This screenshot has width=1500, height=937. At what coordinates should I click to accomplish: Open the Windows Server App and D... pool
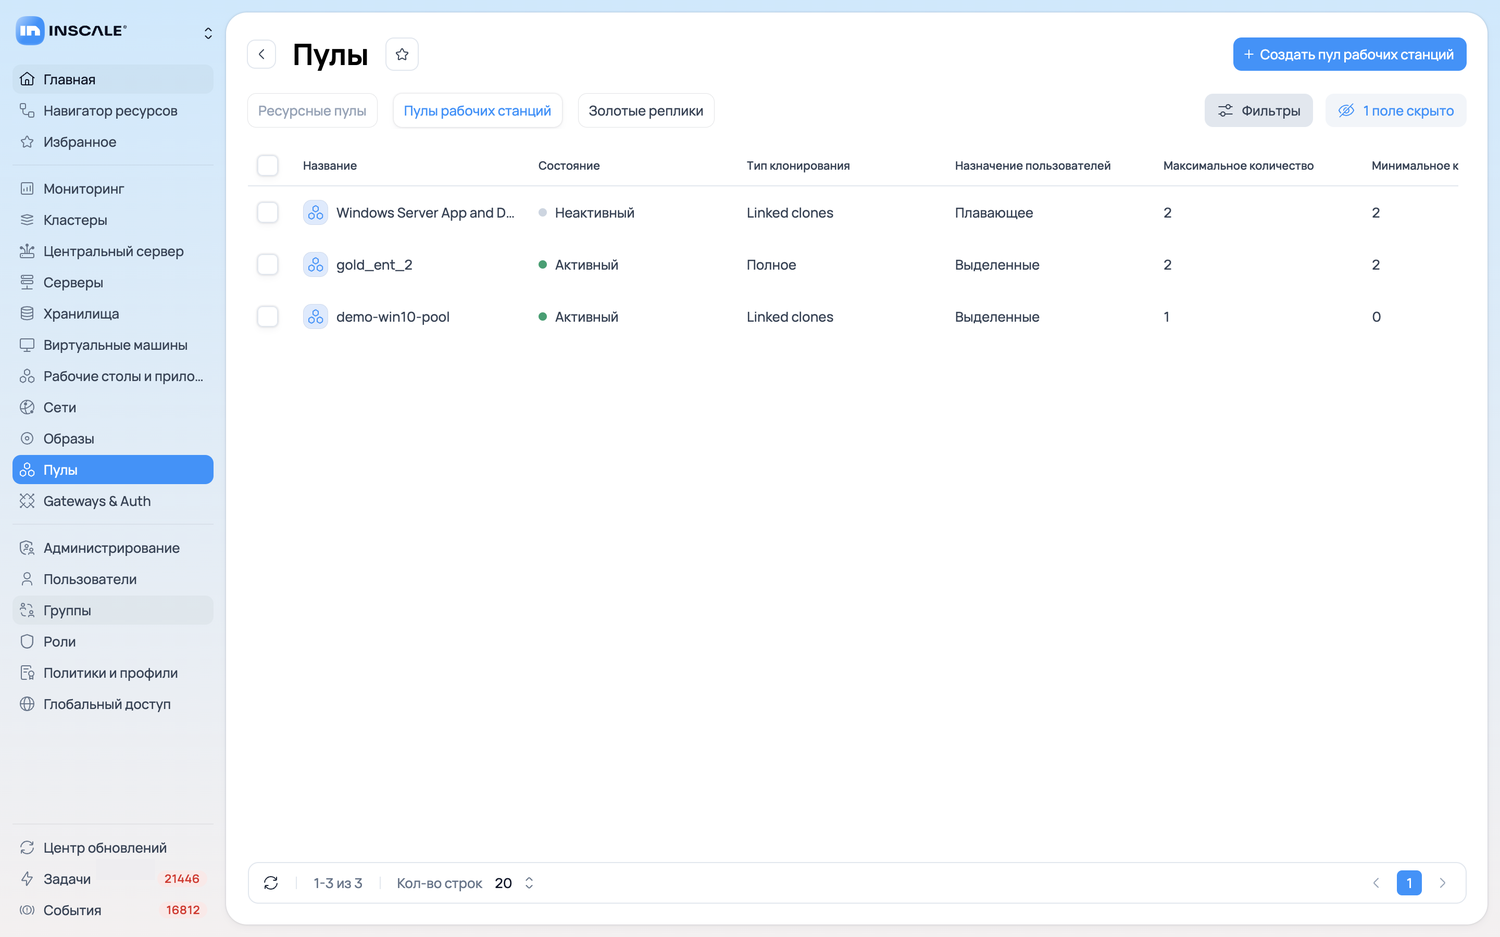(425, 213)
